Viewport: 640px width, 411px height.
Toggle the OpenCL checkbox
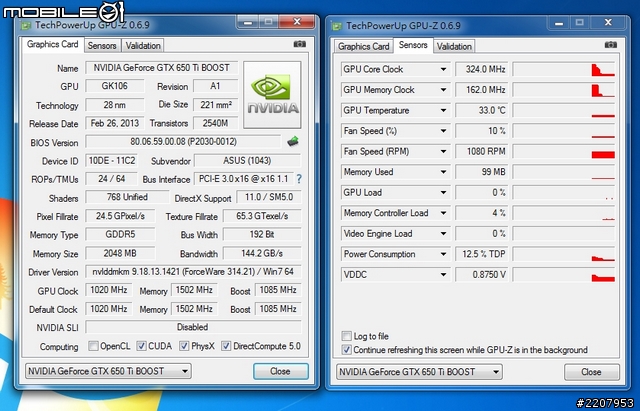point(93,346)
